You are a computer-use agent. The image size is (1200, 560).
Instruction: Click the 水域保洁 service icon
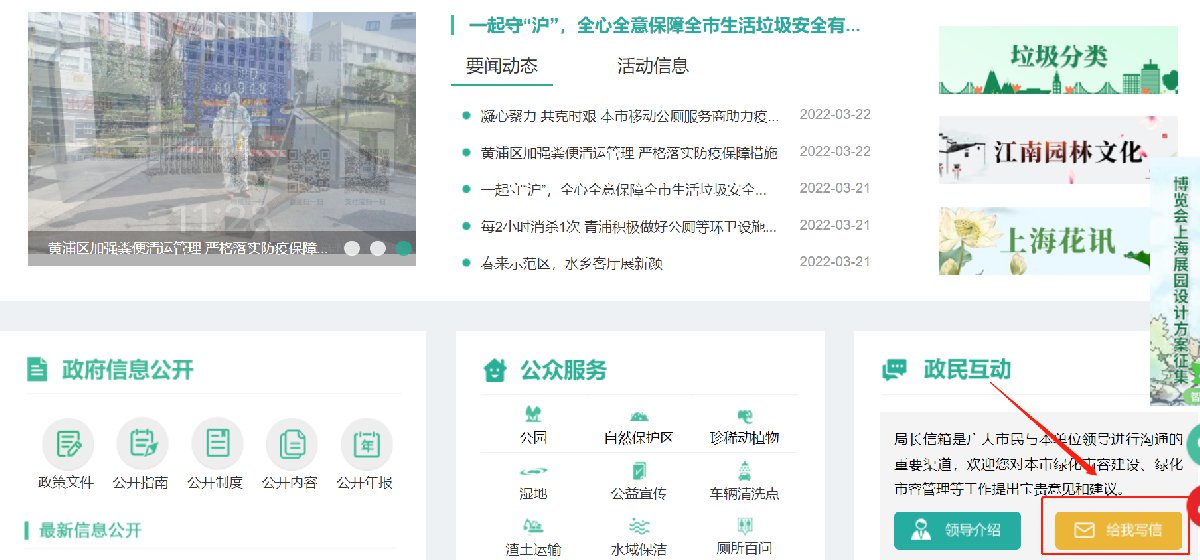click(x=638, y=526)
